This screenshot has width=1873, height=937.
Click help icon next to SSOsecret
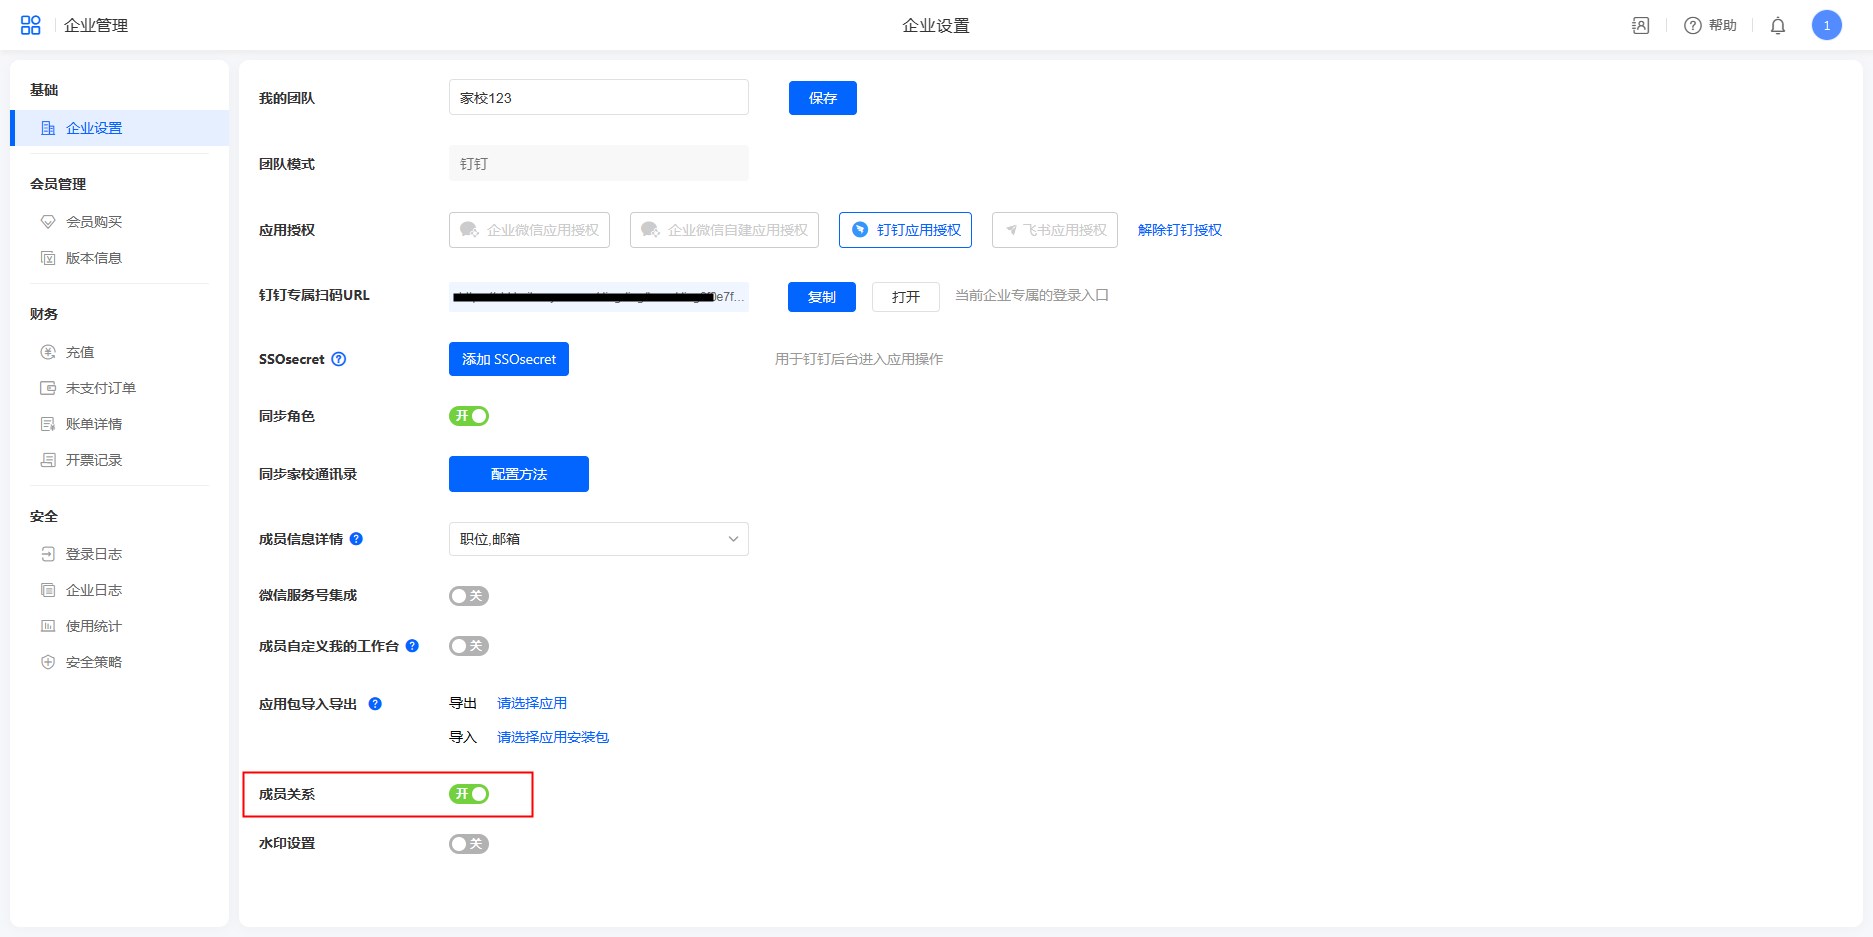coord(339,359)
